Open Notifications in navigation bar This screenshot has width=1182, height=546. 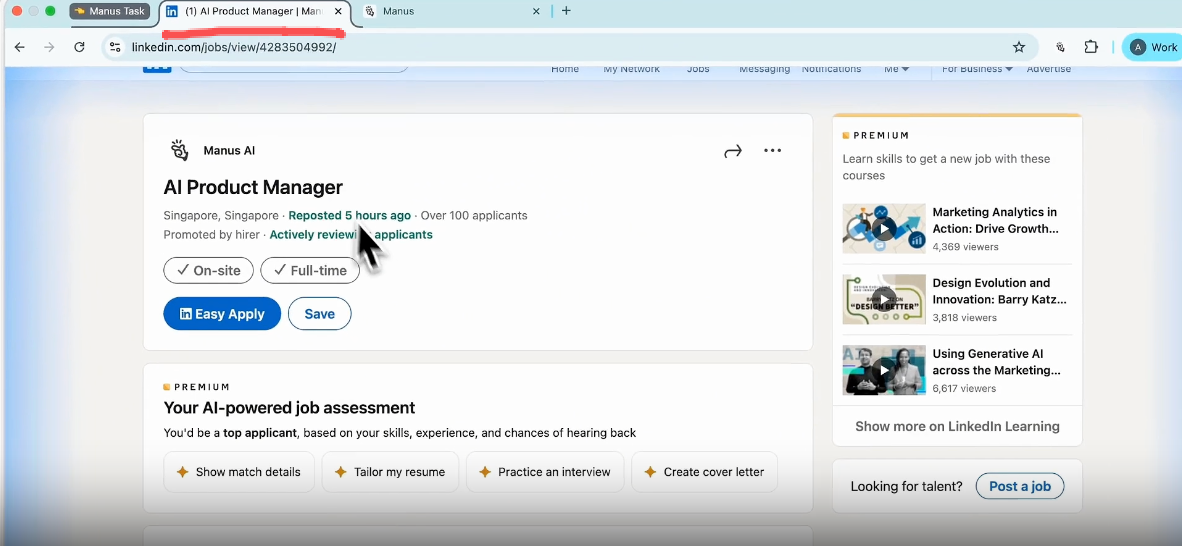click(831, 69)
